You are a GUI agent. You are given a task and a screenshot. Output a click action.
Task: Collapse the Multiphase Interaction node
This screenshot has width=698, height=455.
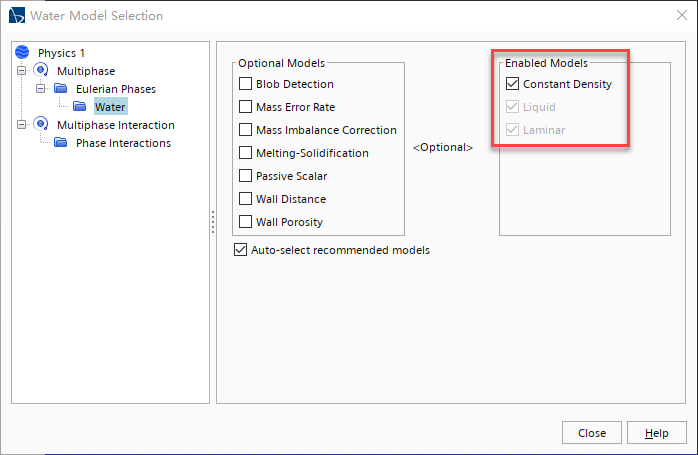point(21,125)
